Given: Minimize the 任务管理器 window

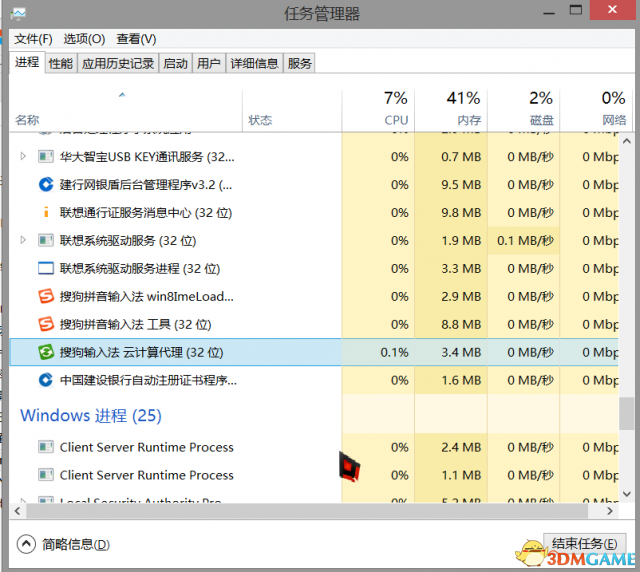Looking at the screenshot, I should [x=549, y=12].
